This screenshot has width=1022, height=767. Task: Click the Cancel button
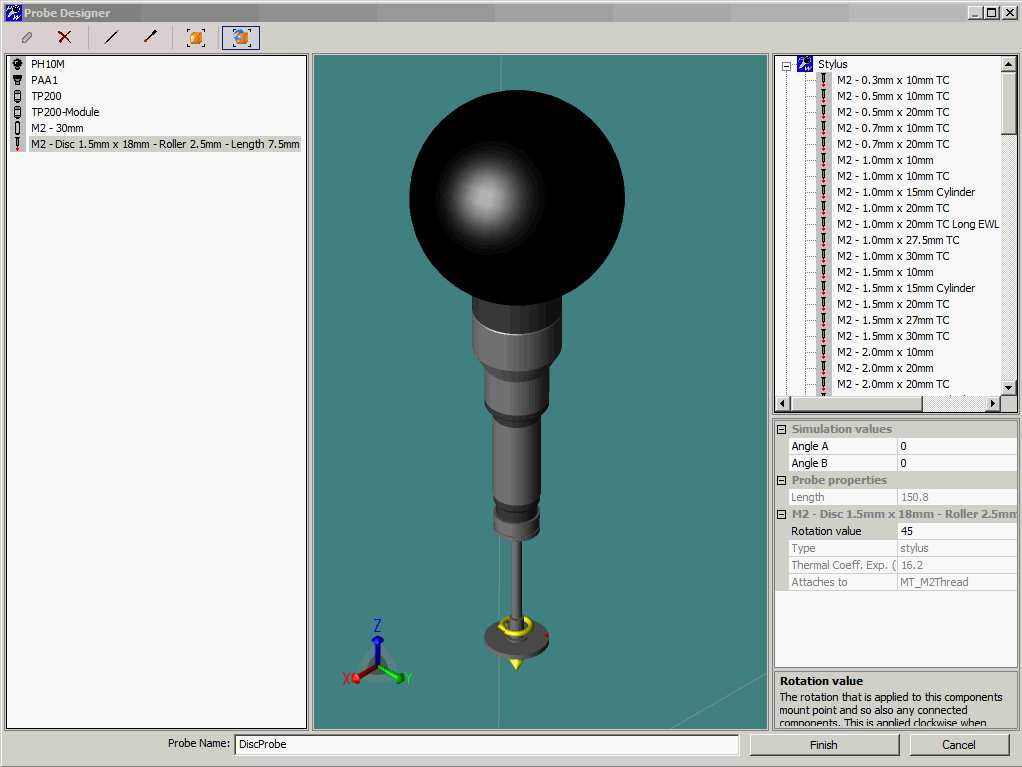point(959,745)
